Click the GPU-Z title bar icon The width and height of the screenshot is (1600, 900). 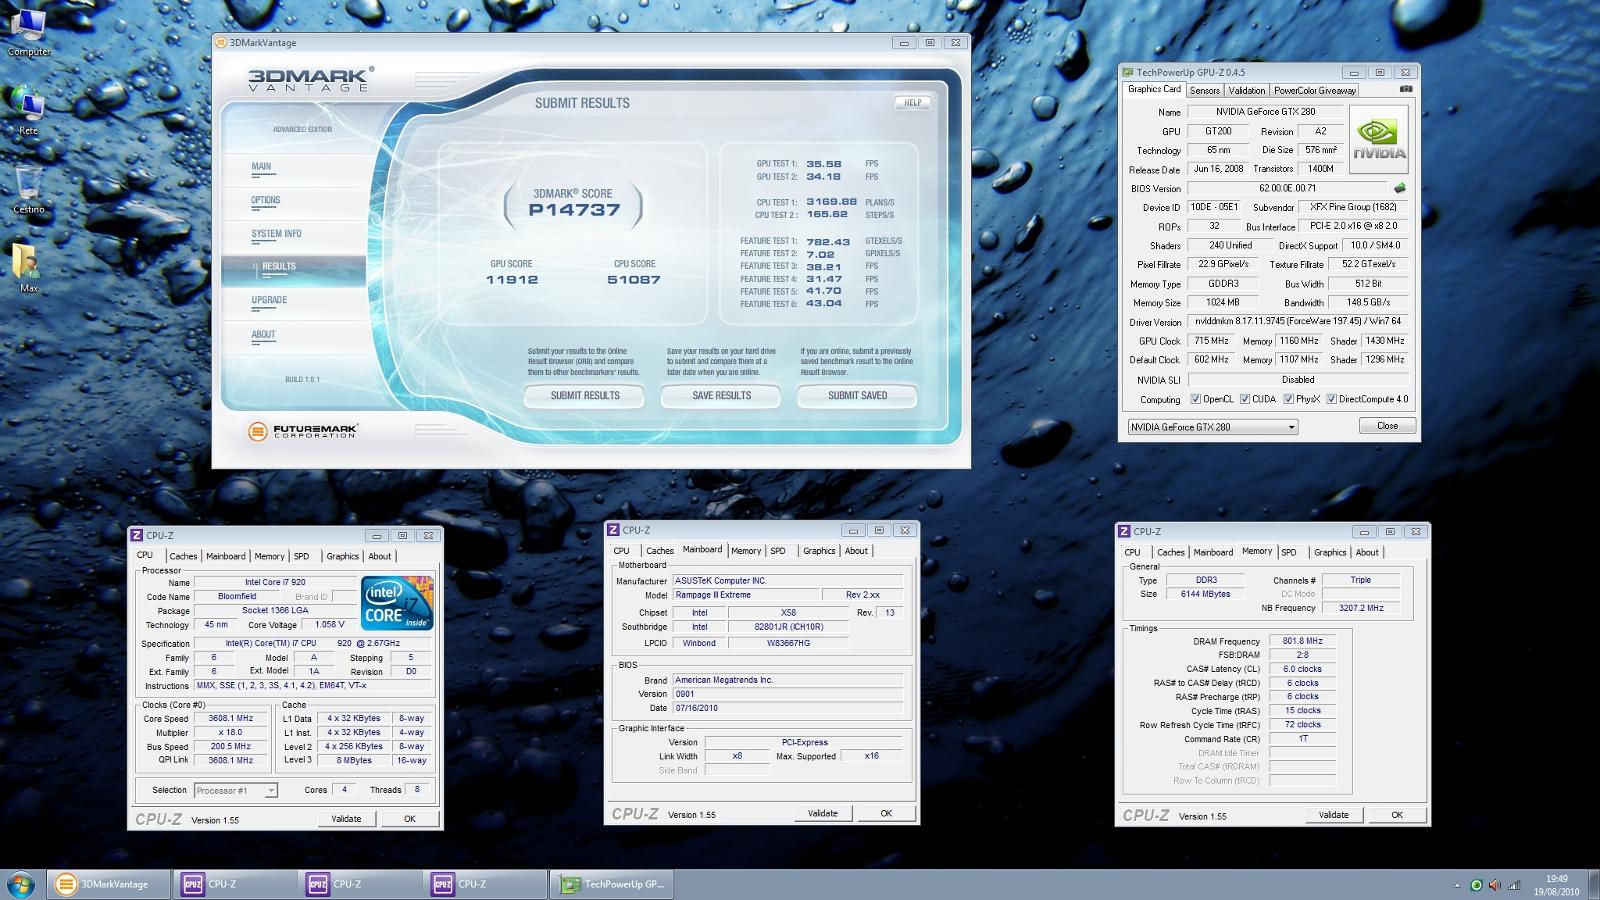pos(1128,72)
